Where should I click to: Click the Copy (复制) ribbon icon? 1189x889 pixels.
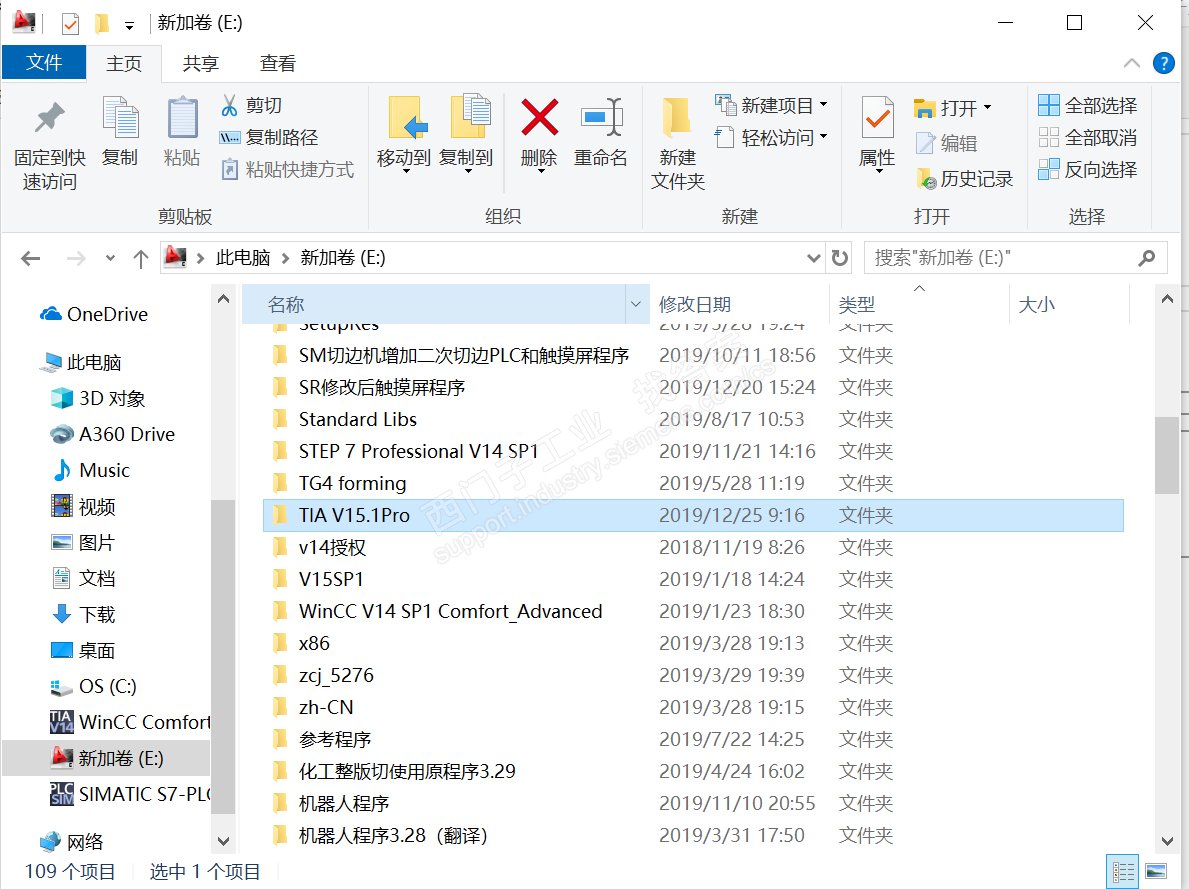coord(120,131)
